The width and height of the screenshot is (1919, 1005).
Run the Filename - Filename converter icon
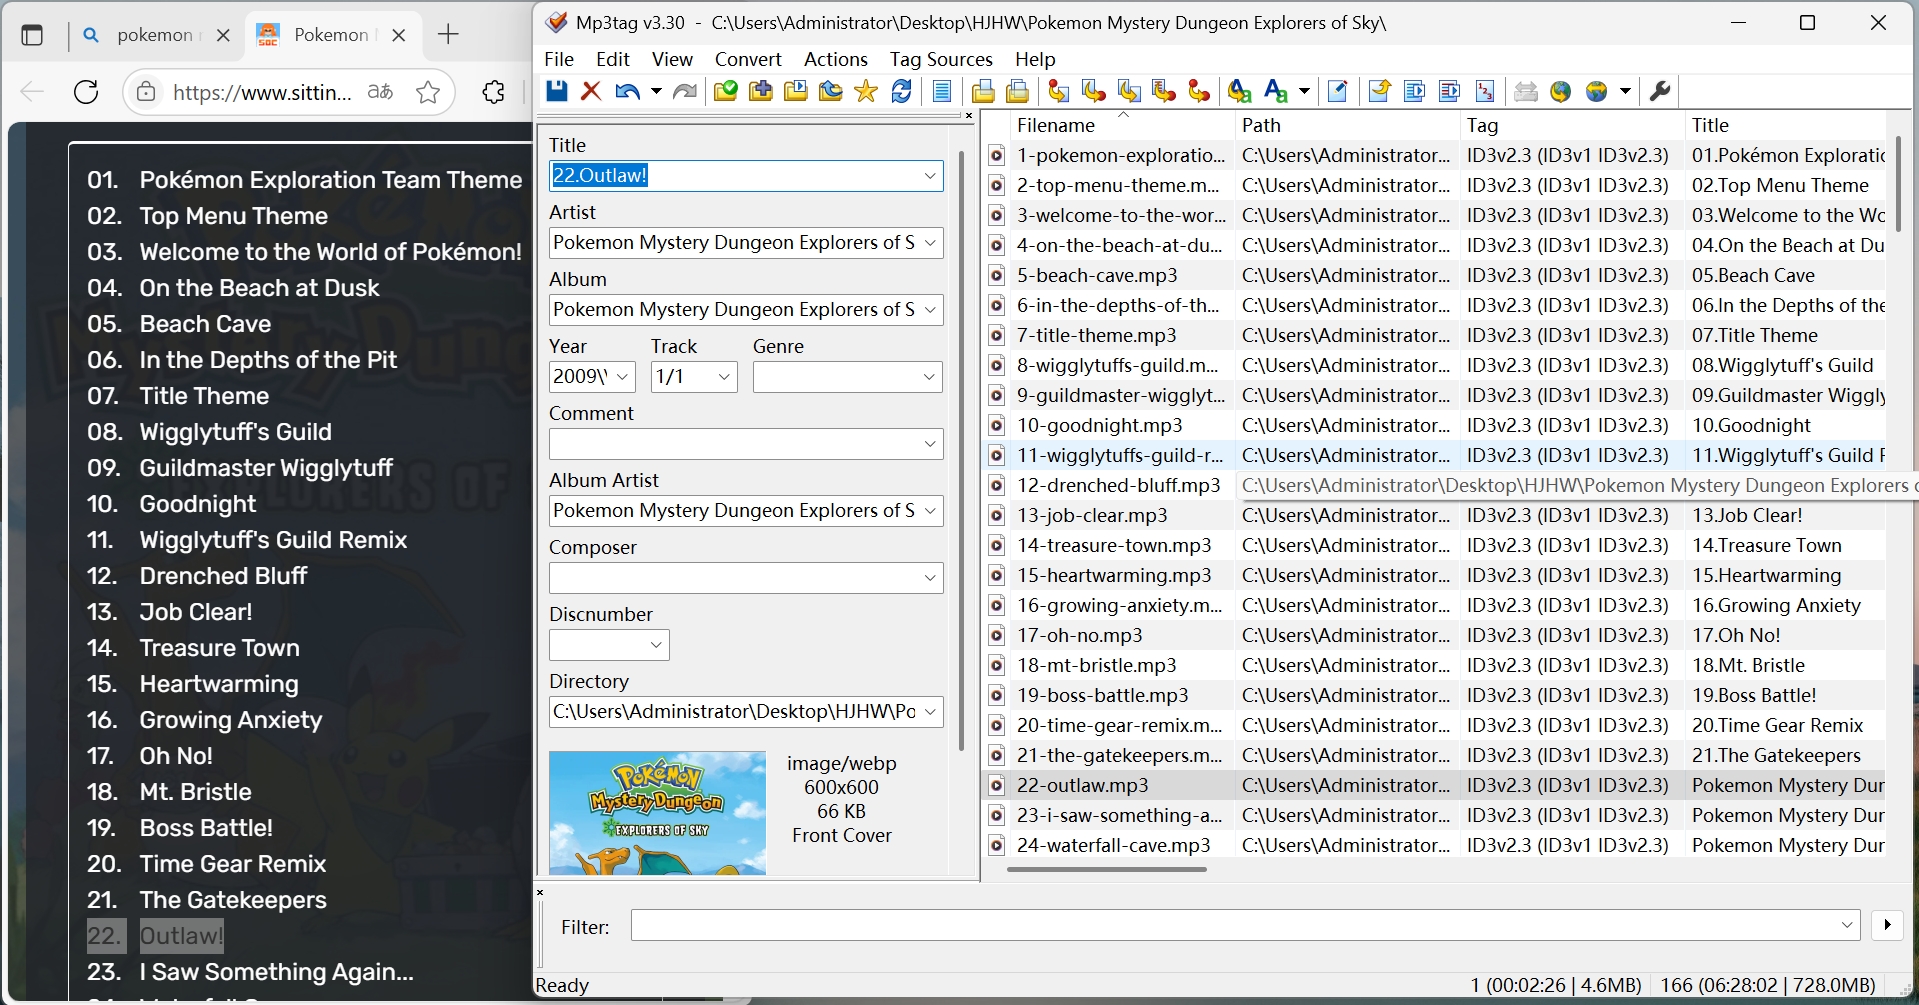(x=1129, y=91)
